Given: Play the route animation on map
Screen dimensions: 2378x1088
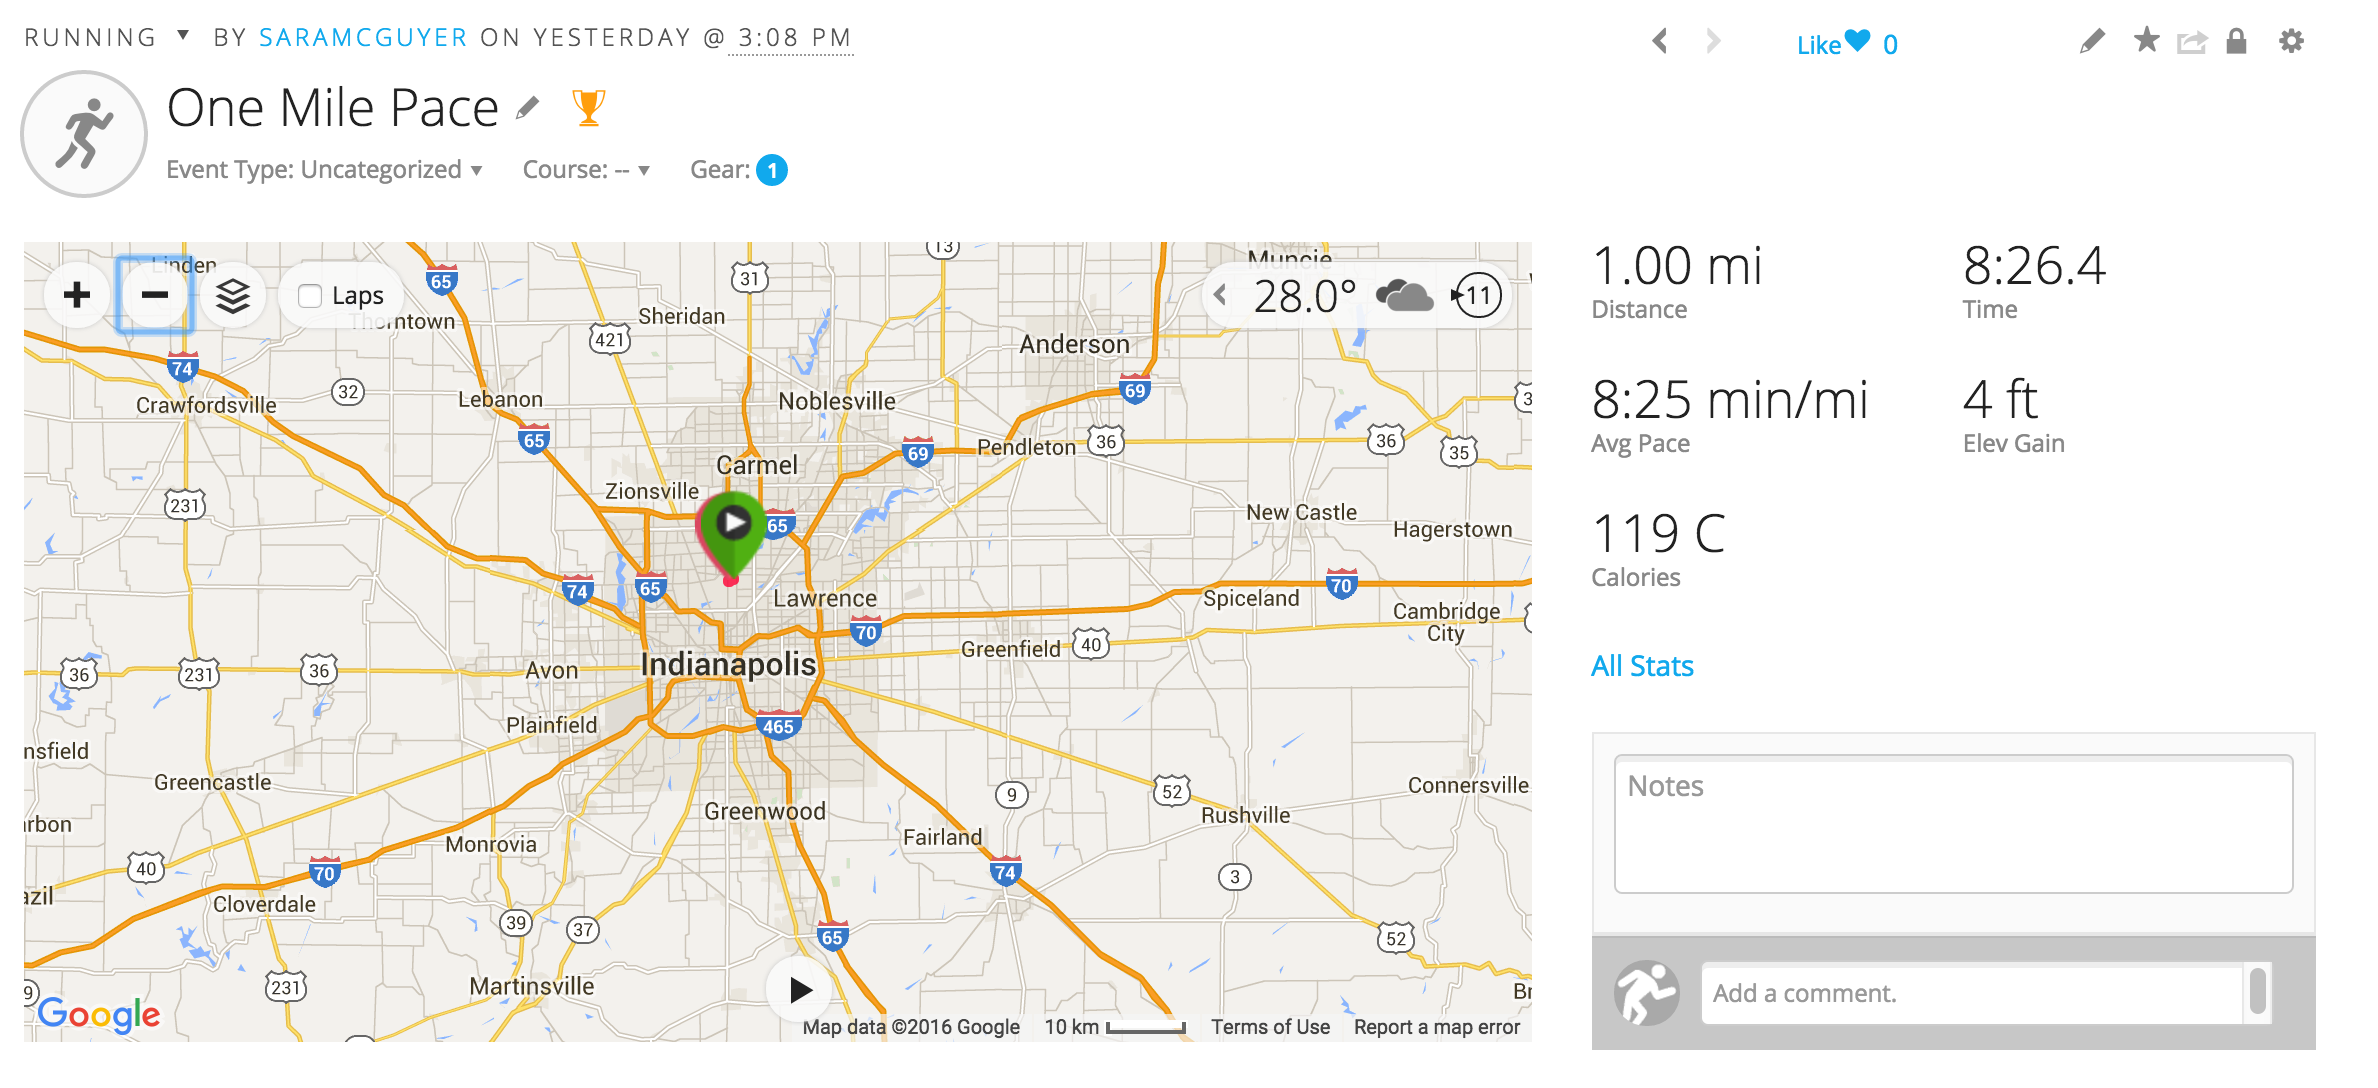Looking at the screenshot, I should [799, 990].
